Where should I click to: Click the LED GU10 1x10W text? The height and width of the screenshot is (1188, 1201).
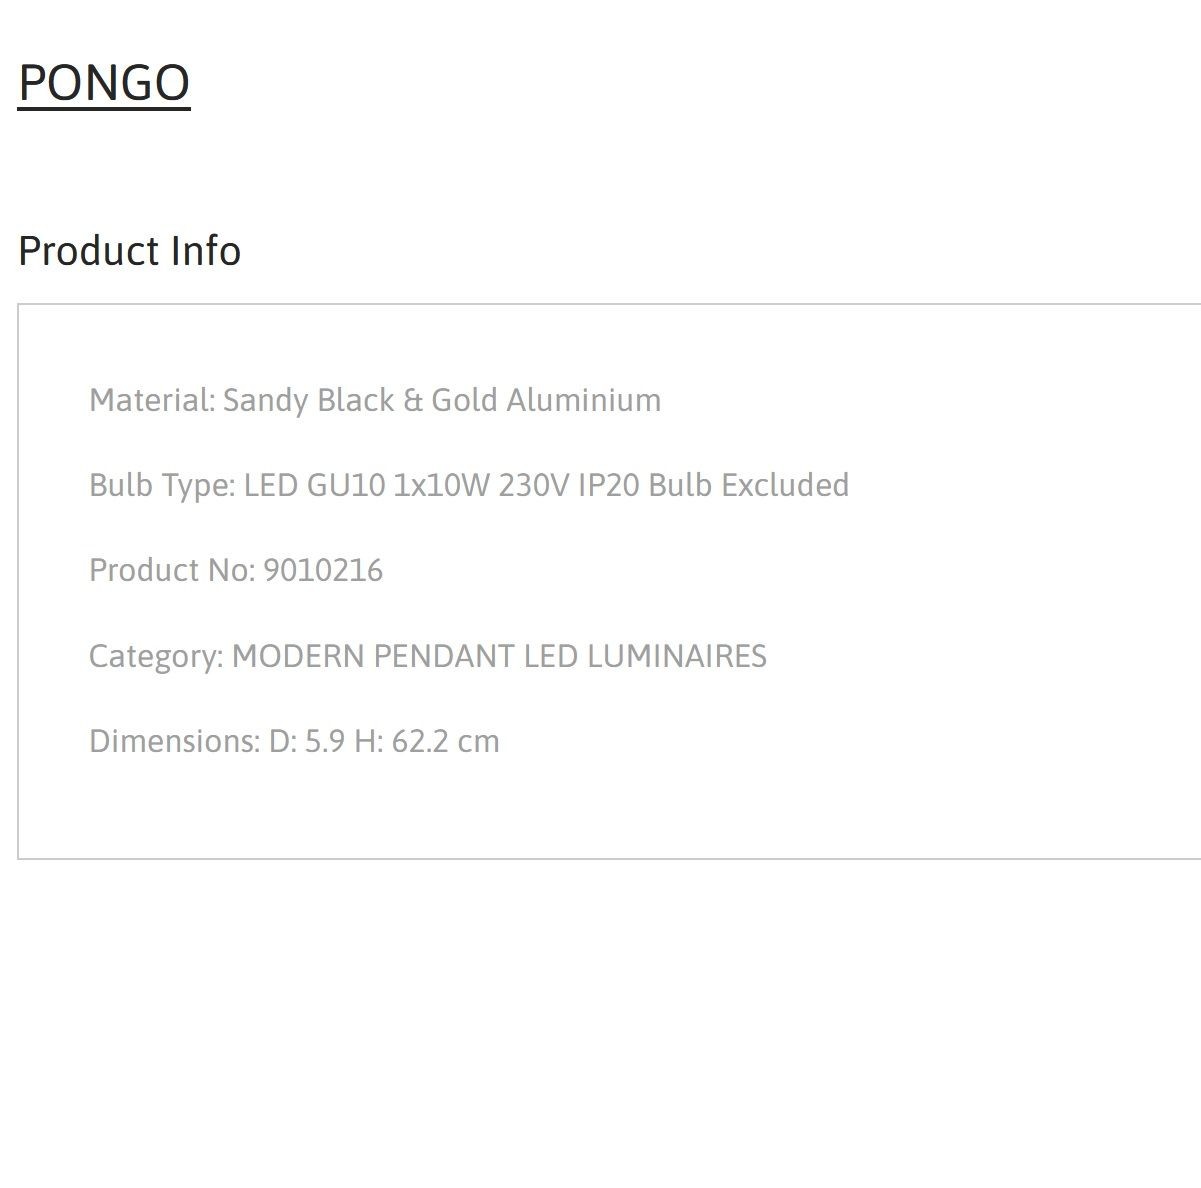(366, 485)
